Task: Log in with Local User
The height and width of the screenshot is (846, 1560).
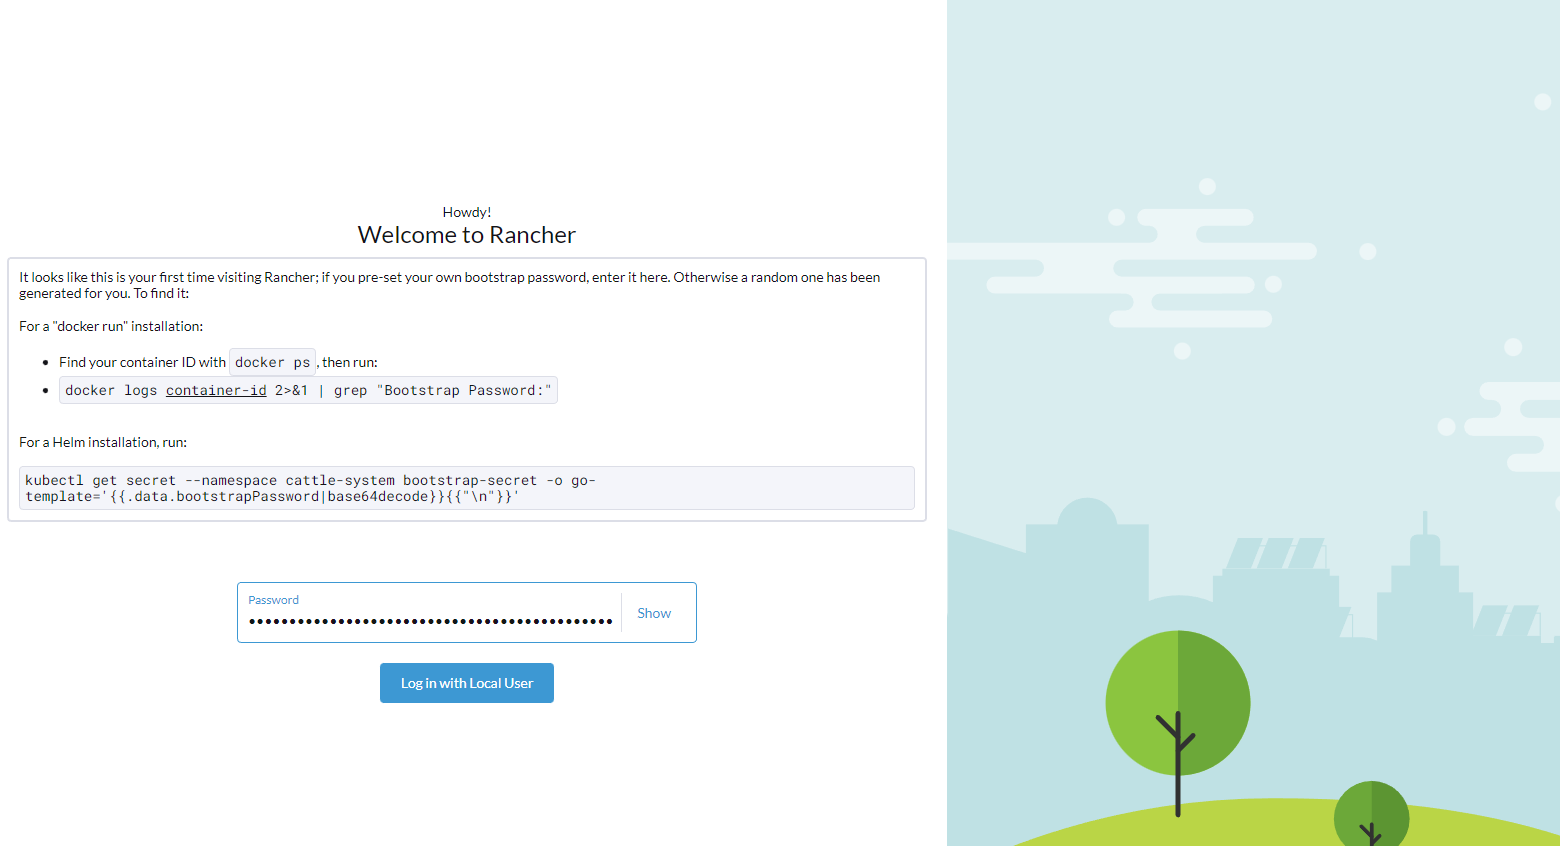Action: click(x=467, y=683)
